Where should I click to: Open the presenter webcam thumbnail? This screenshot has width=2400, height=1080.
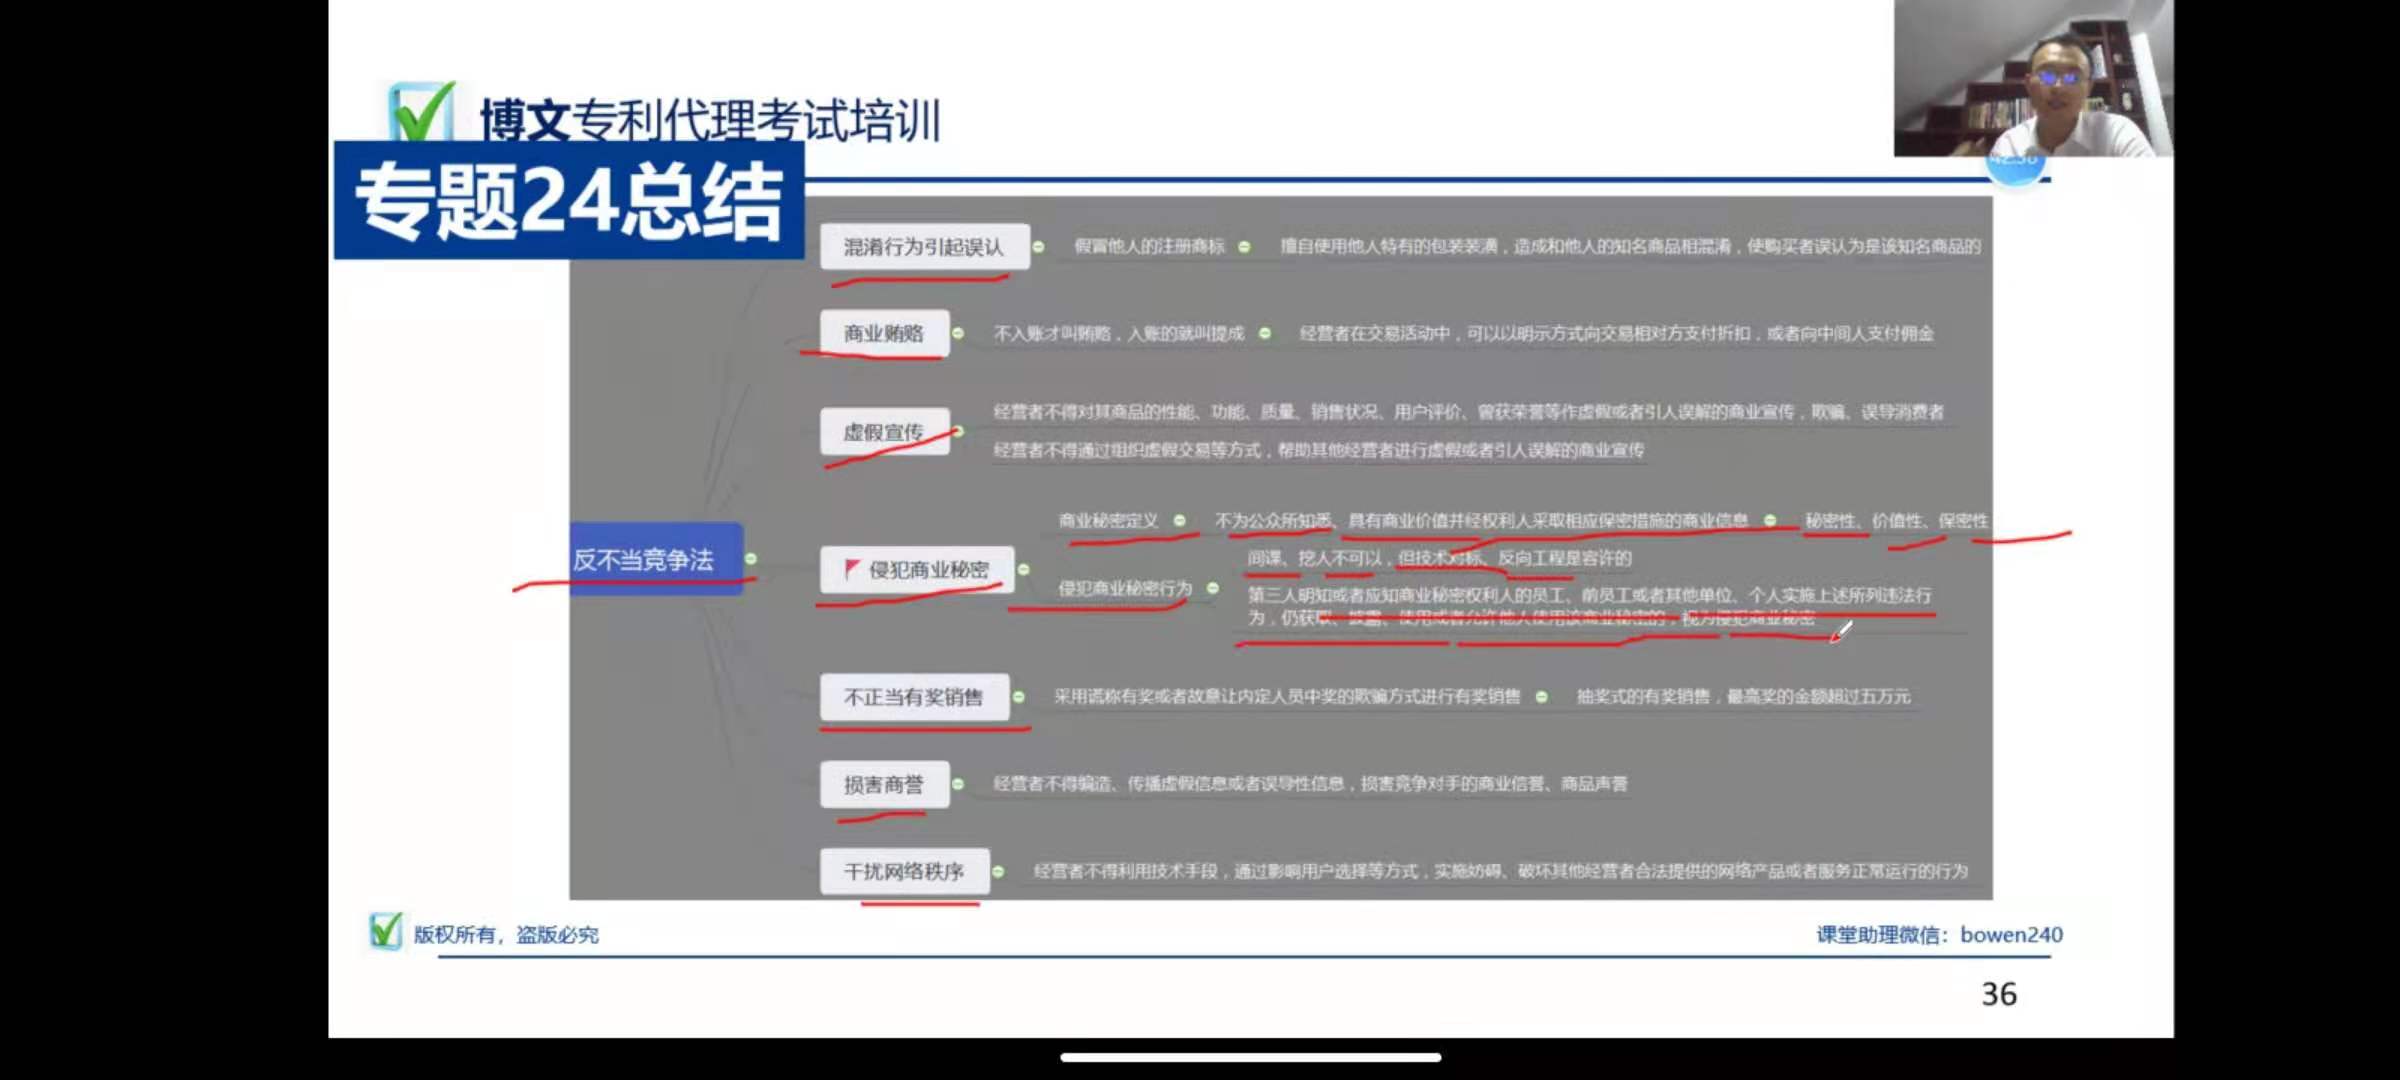coord(2032,78)
